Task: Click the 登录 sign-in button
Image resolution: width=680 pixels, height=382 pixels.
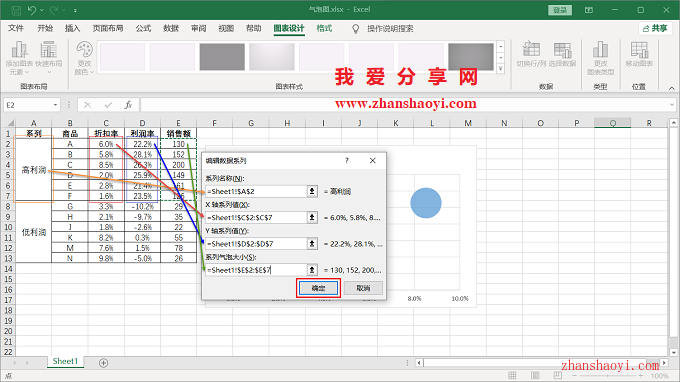Action: click(560, 10)
